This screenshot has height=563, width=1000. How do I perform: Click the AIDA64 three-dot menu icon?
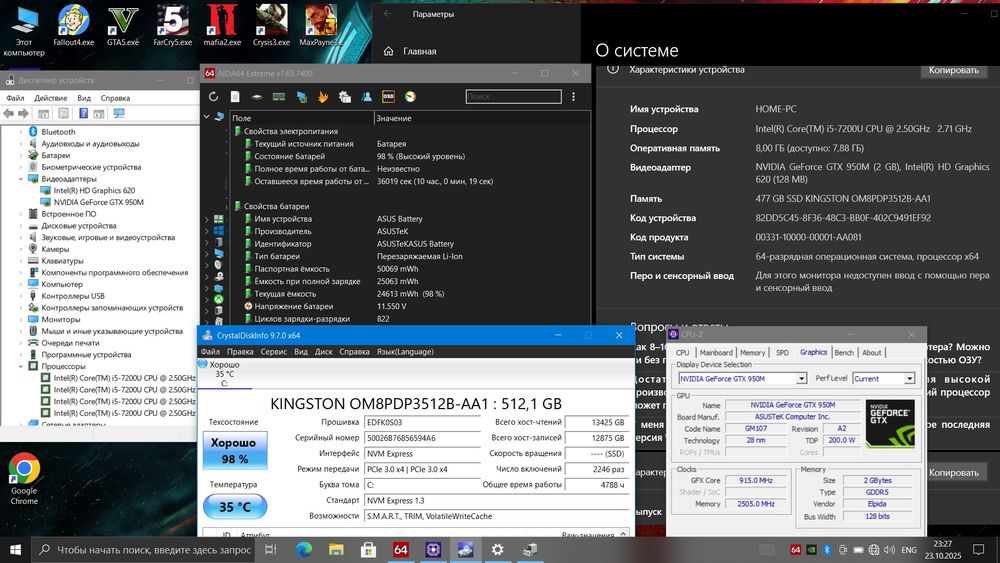(x=574, y=97)
